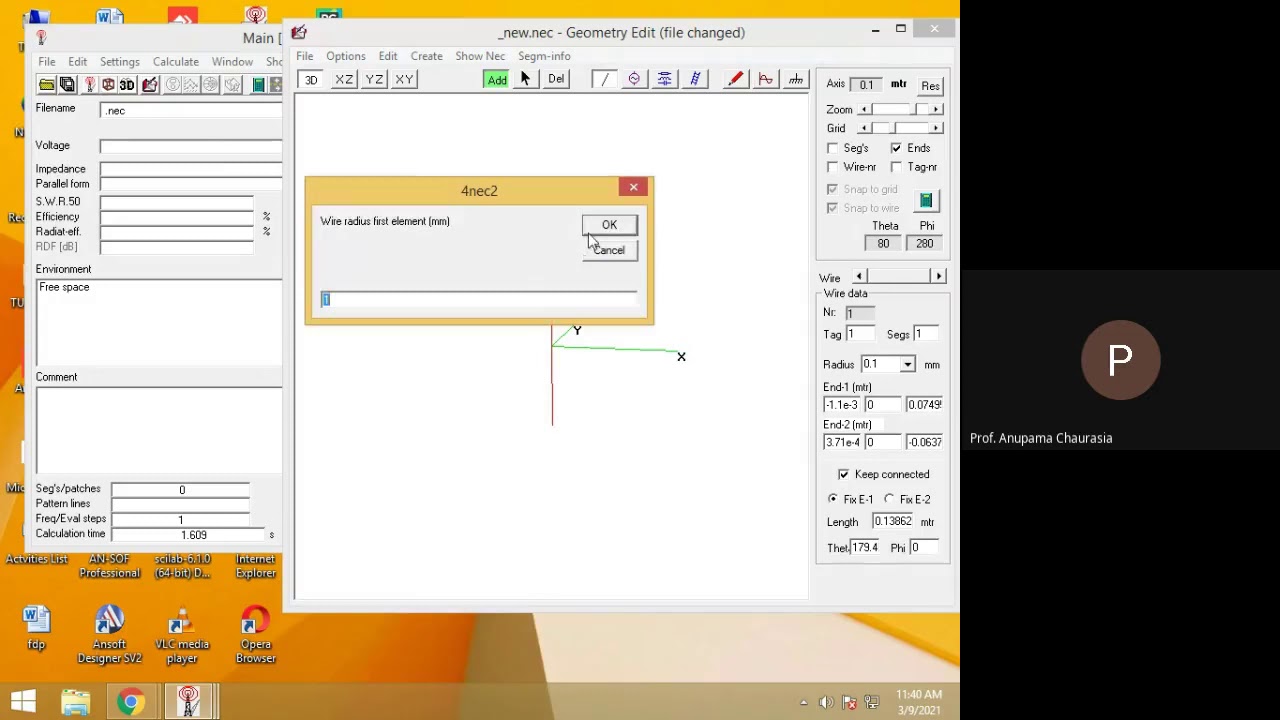The width and height of the screenshot is (1280, 720).
Task: Click the 4nec2 taskbar icon
Action: (188, 702)
